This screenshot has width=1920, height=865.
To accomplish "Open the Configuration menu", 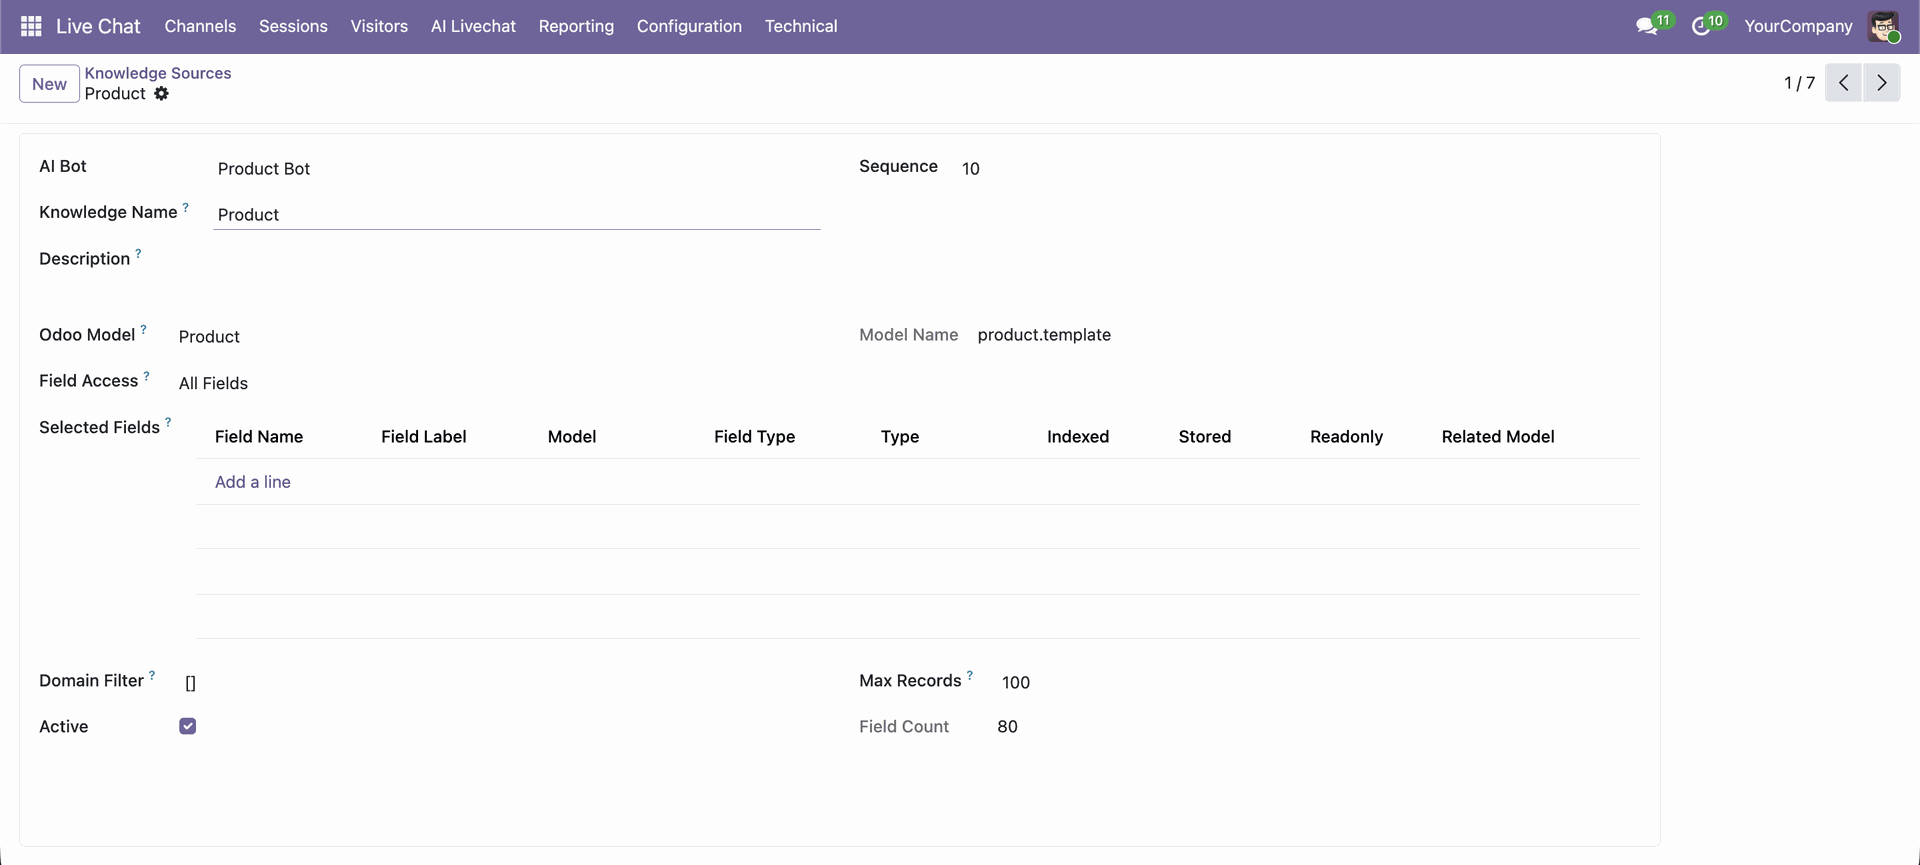I will point(689,27).
